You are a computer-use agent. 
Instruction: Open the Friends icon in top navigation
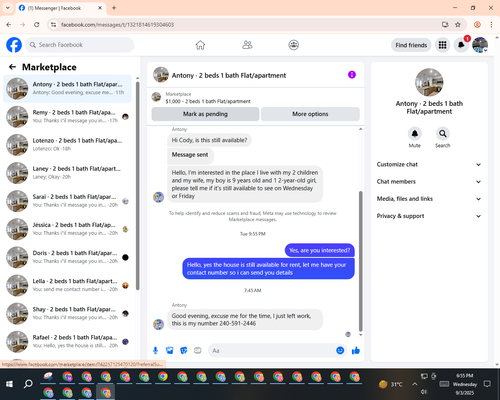coord(247,45)
